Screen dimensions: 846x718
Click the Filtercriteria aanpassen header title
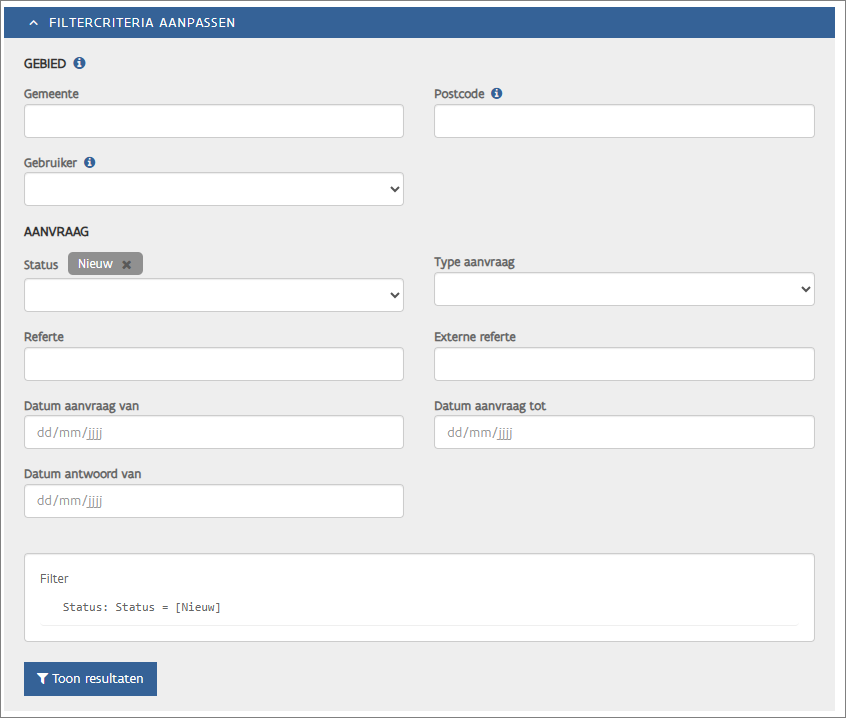click(x=142, y=22)
